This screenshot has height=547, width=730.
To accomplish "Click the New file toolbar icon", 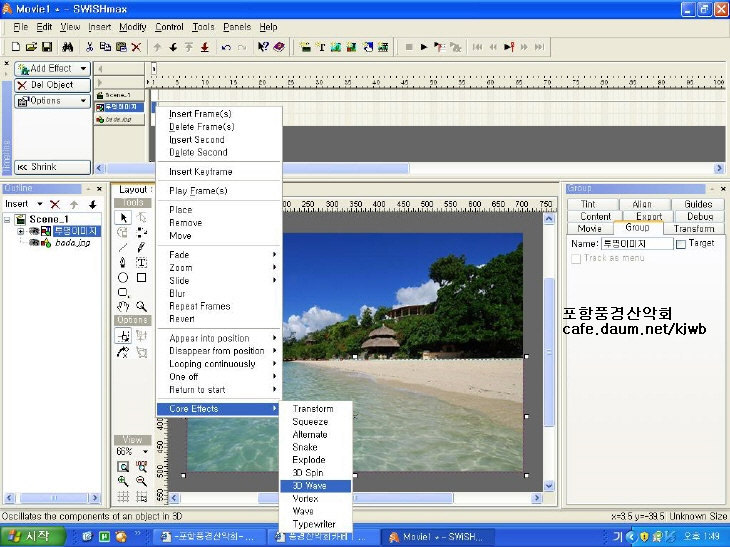I will coord(16,47).
